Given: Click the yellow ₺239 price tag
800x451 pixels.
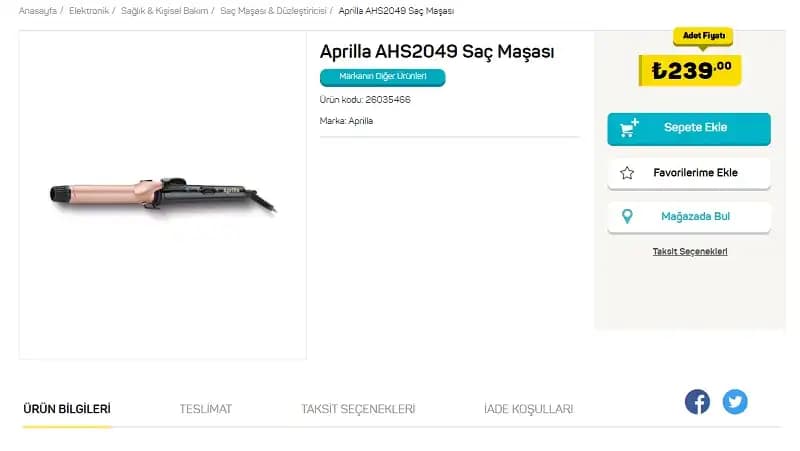Looking at the screenshot, I should click(x=690, y=69).
